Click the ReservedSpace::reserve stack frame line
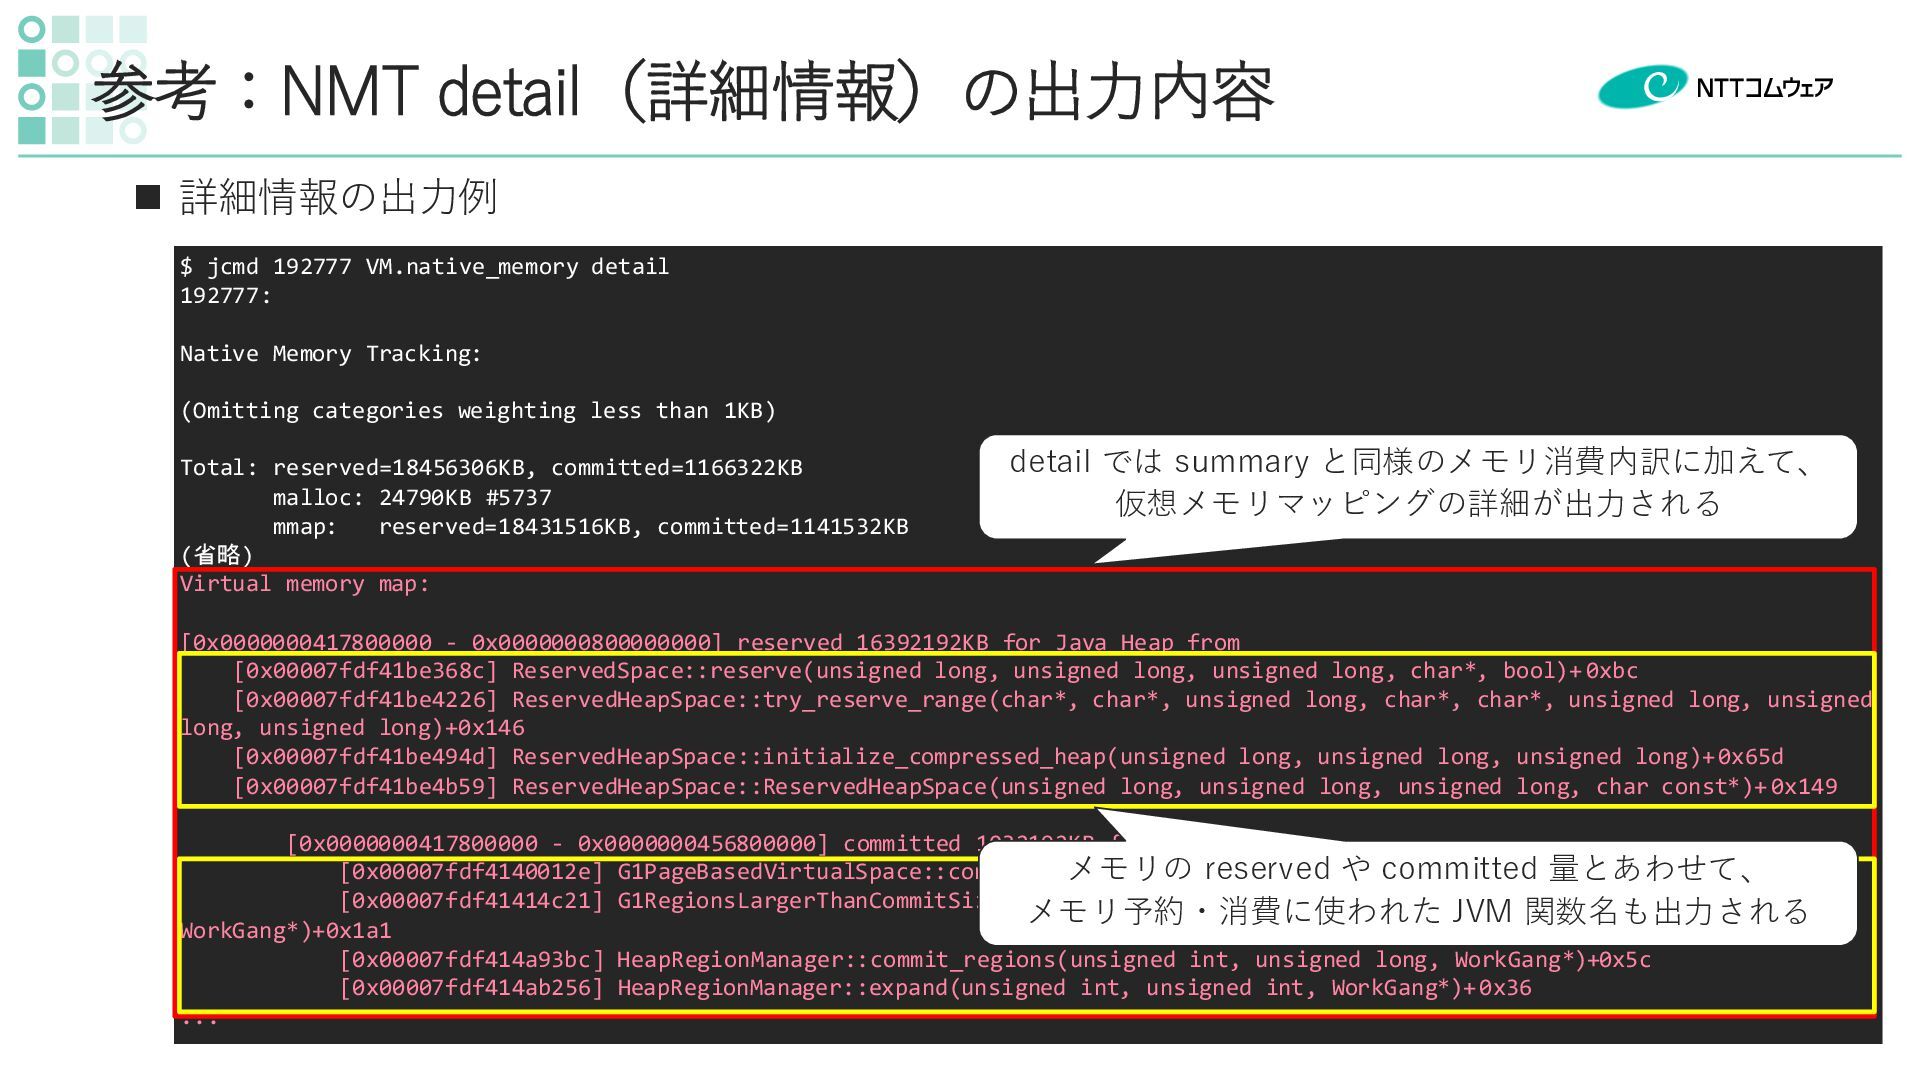 935,671
